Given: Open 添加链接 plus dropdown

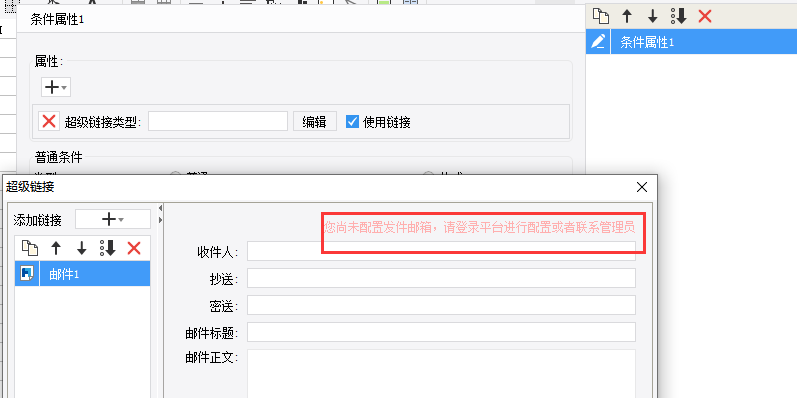Looking at the screenshot, I should pyautogui.click(x=113, y=220).
